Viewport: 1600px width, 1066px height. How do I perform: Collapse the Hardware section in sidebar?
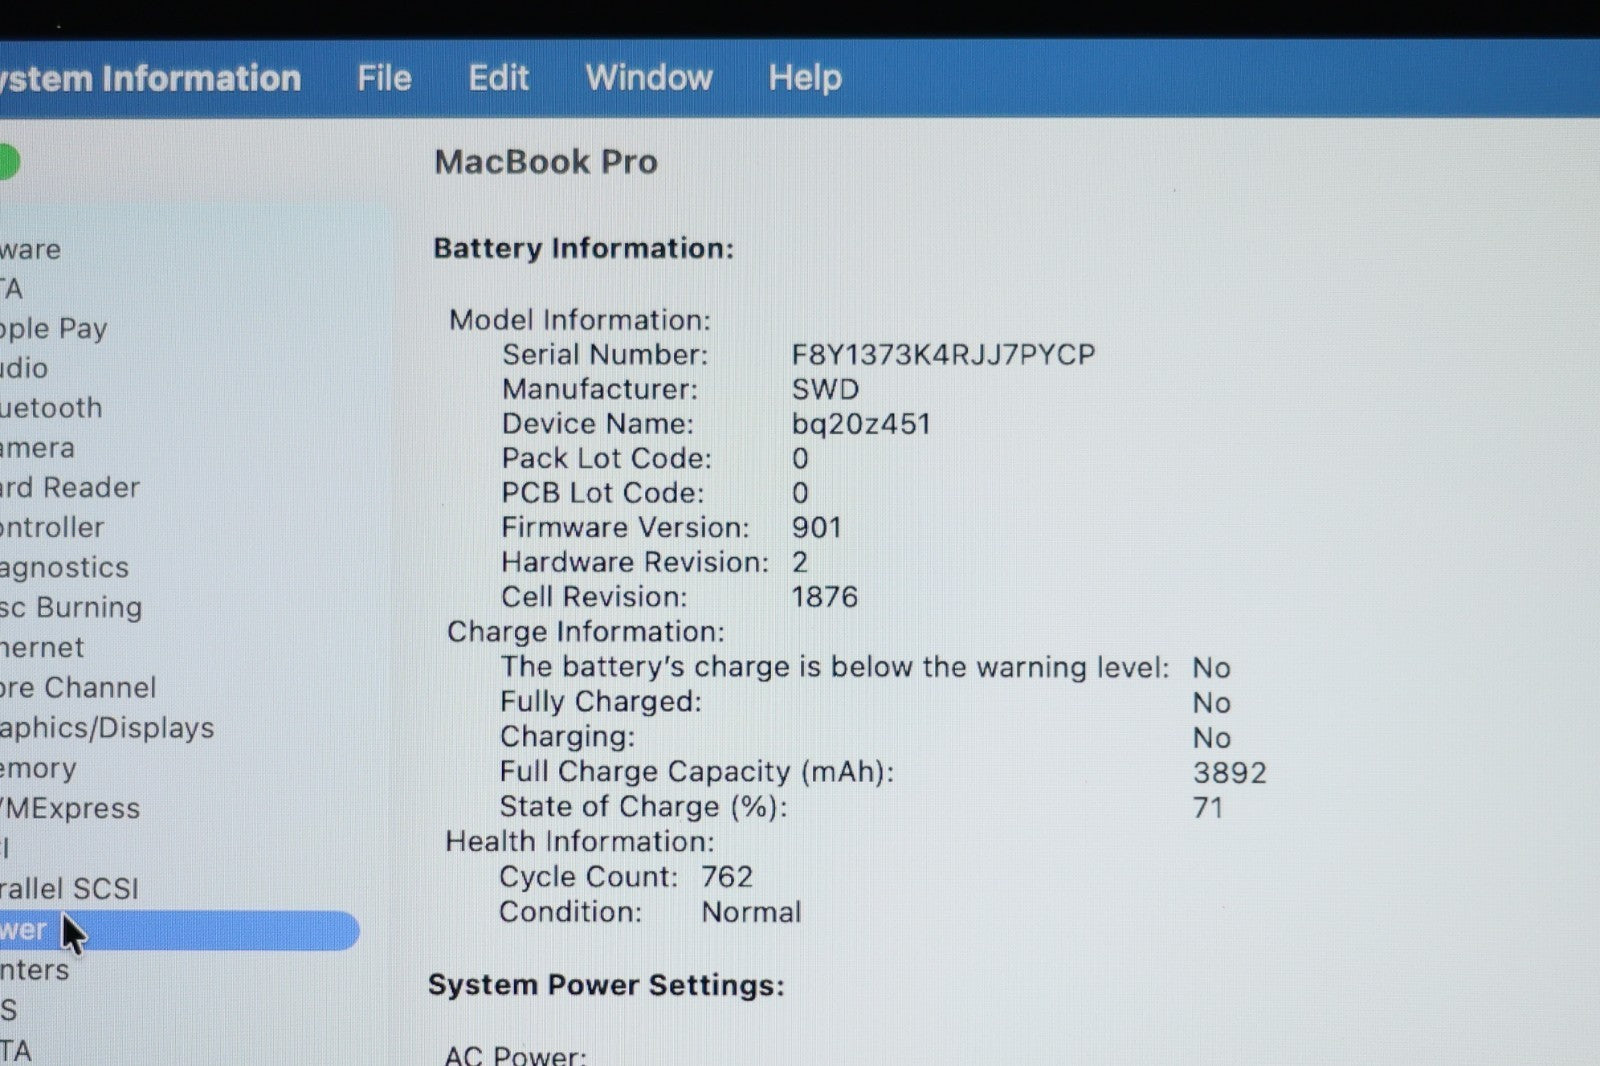(x=30, y=249)
